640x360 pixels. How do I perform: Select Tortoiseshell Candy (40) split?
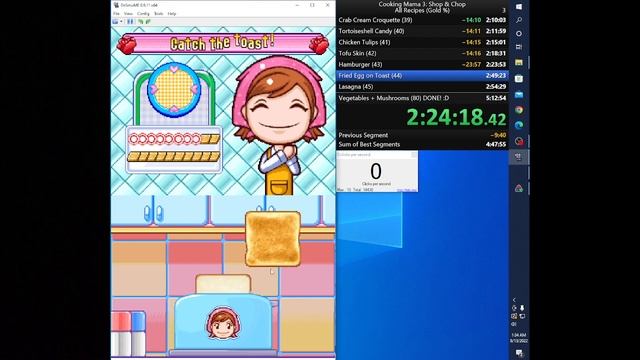pyautogui.click(x=422, y=31)
